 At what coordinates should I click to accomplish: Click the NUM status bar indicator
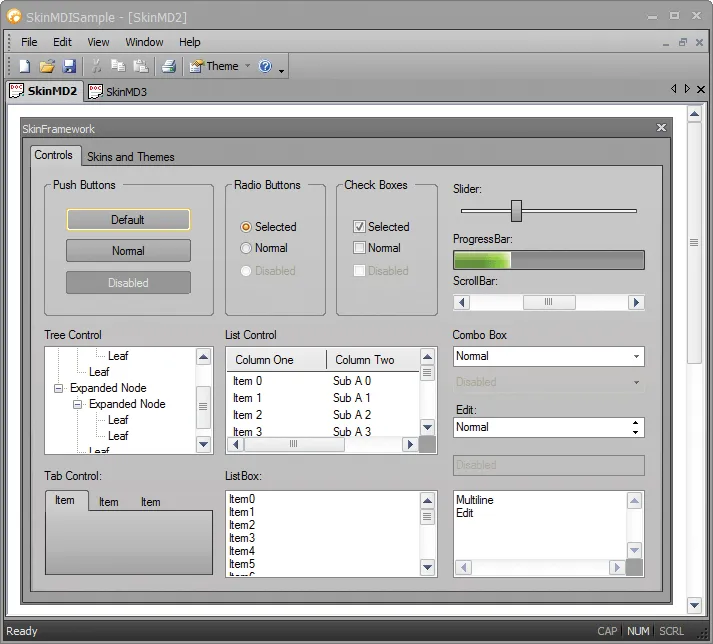click(x=638, y=631)
